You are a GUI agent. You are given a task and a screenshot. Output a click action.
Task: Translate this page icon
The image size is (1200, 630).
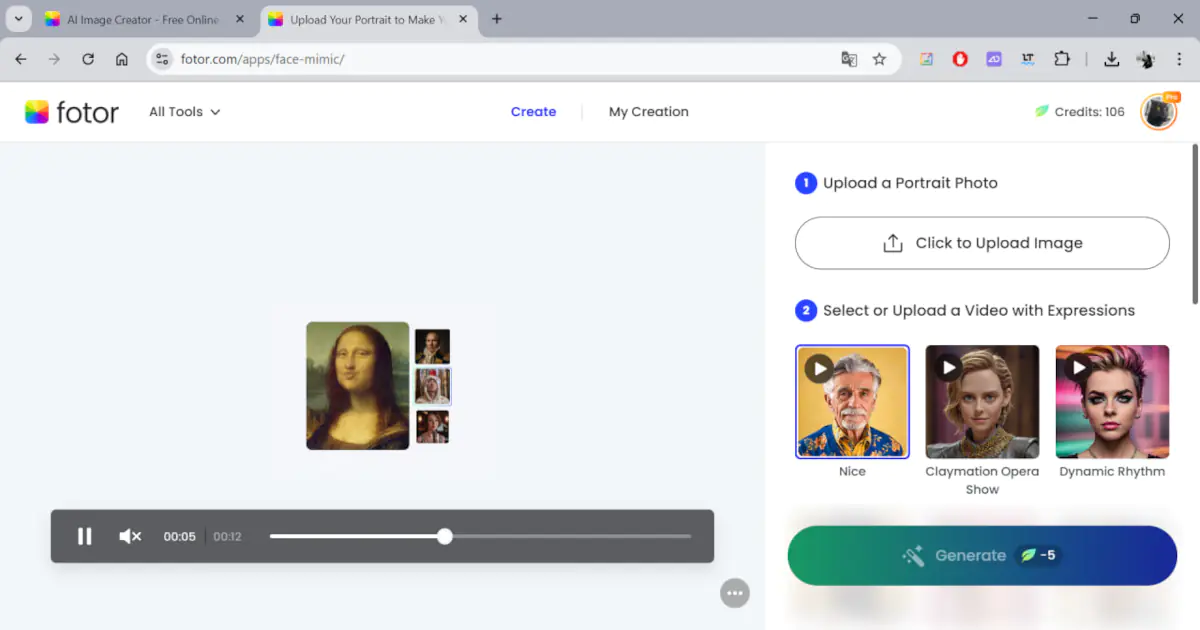pos(849,59)
